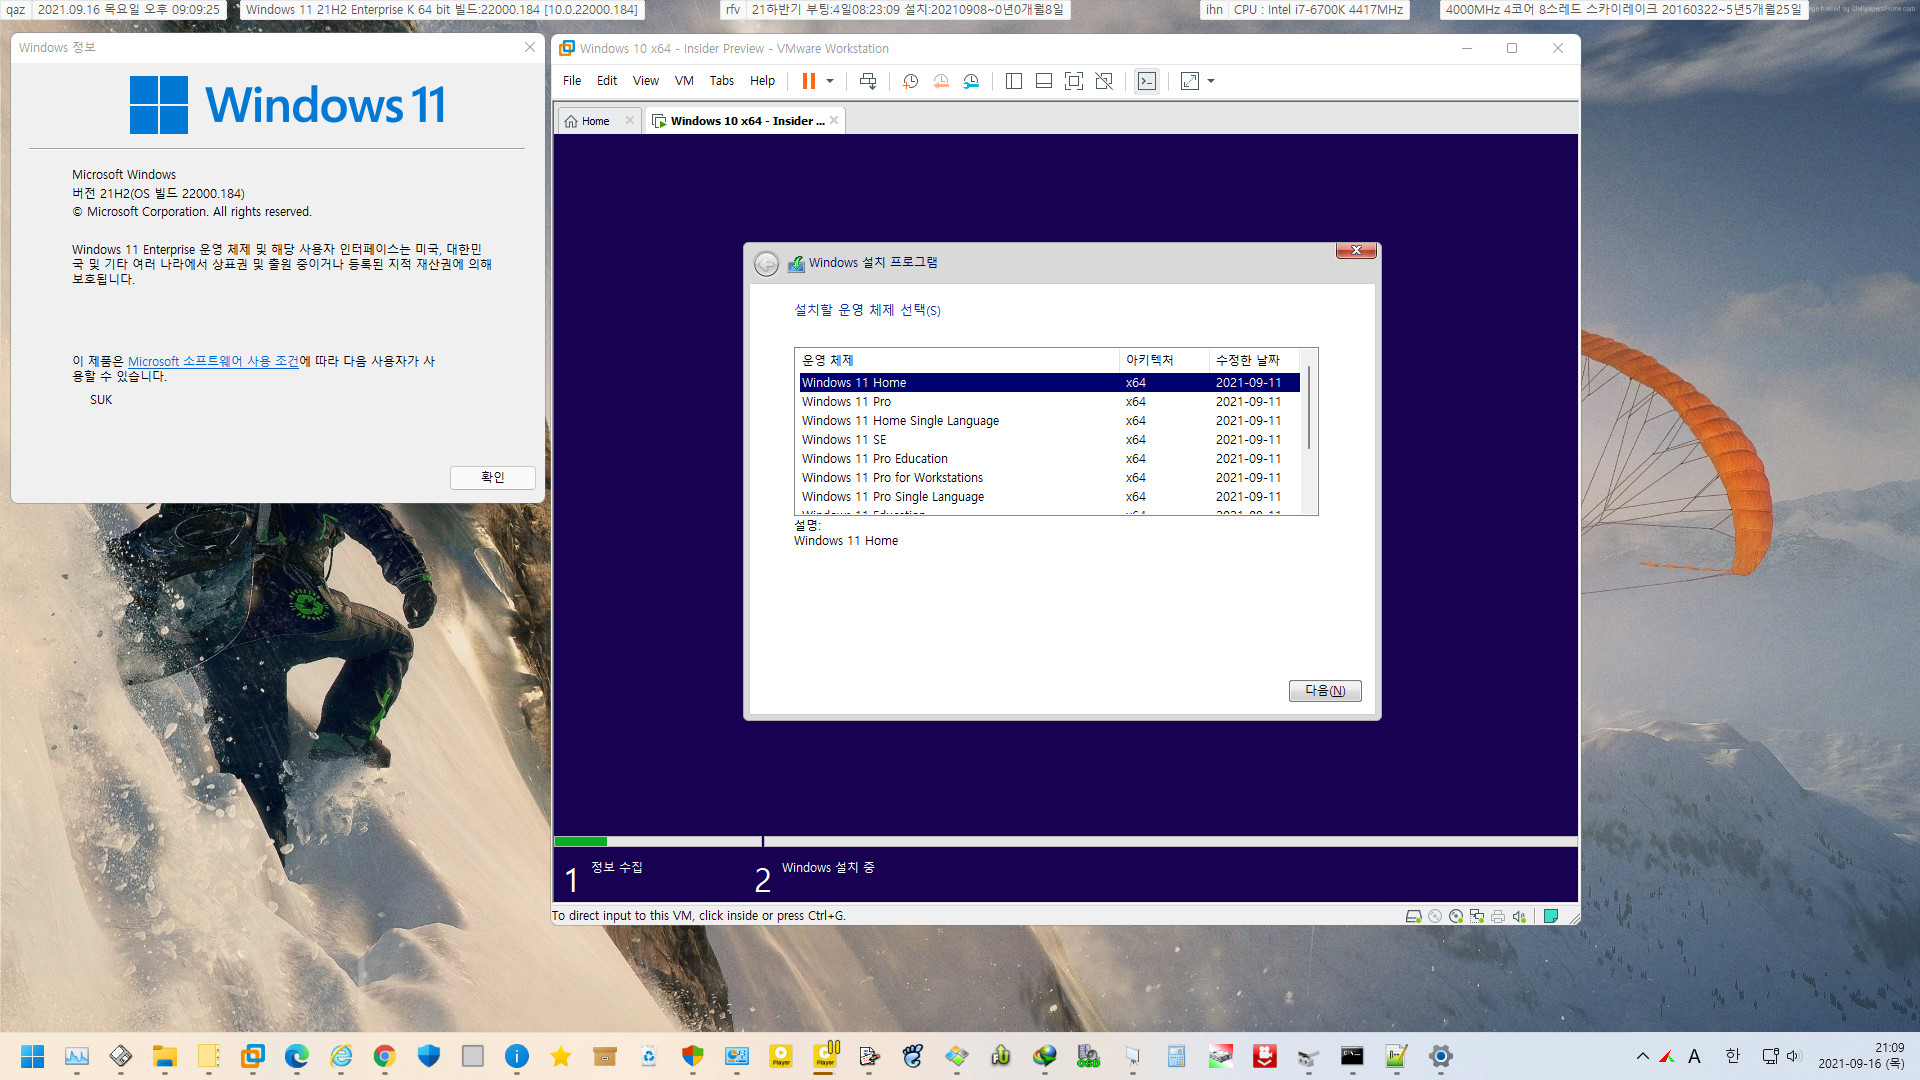Click the network adapter status icon
1920x1080 pixels.
pyautogui.click(x=1477, y=916)
